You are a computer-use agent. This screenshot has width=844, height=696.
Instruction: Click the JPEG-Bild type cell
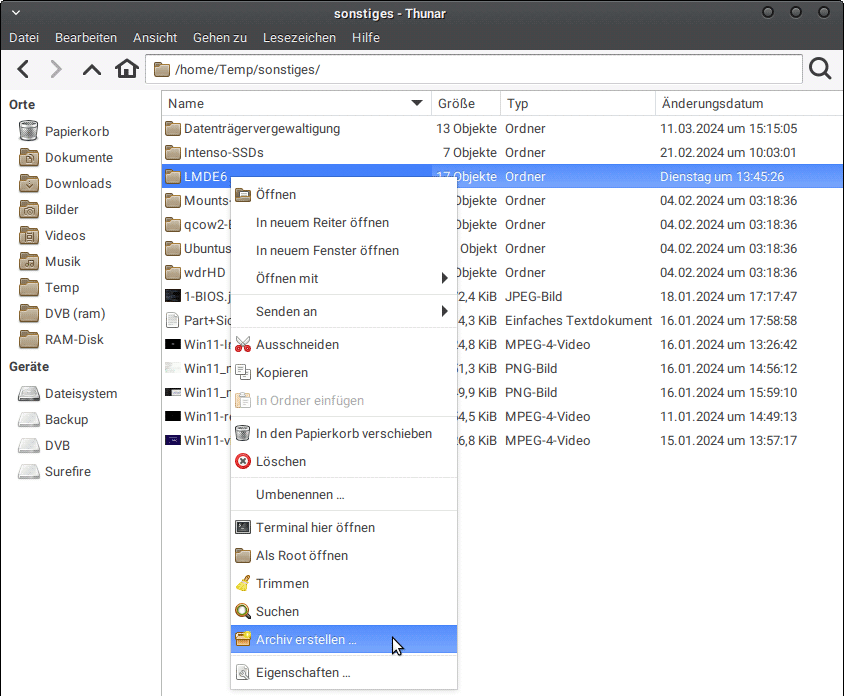click(x=533, y=297)
